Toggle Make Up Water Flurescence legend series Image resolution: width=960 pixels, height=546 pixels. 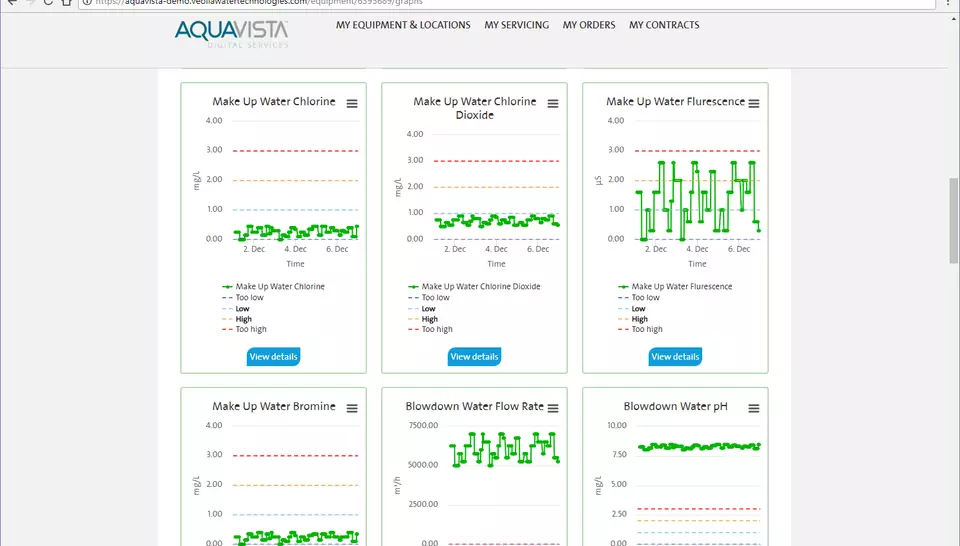tap(675, 286)
